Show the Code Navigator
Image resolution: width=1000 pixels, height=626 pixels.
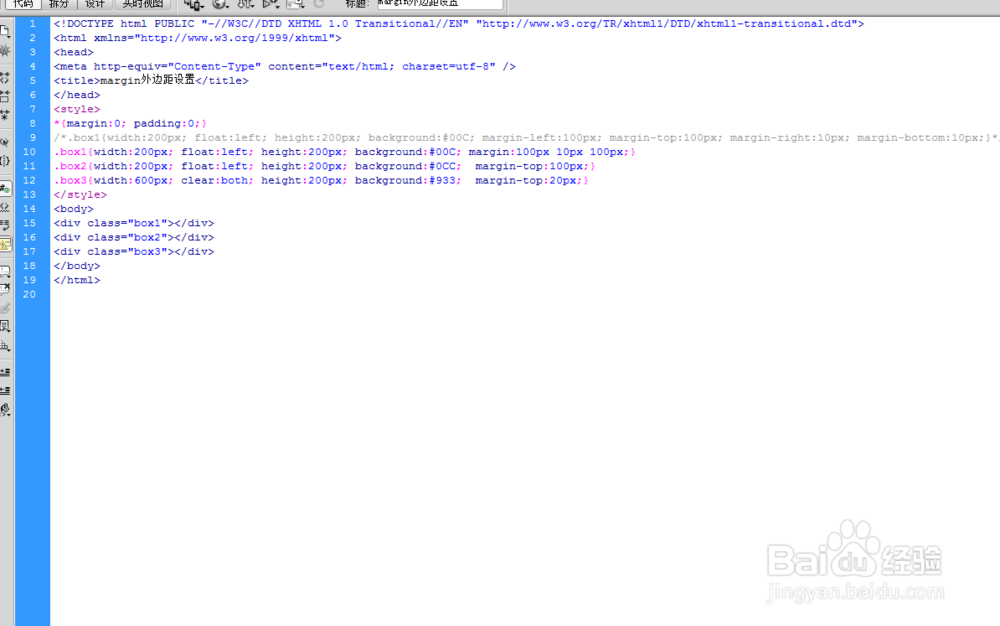pyautogui.click(x=5, y=51)
